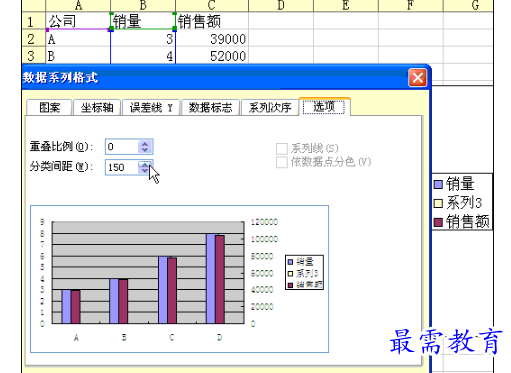This screenshot has height=373, width=511.
Task: Click row 3 header
Action: [x=34, y=55]
